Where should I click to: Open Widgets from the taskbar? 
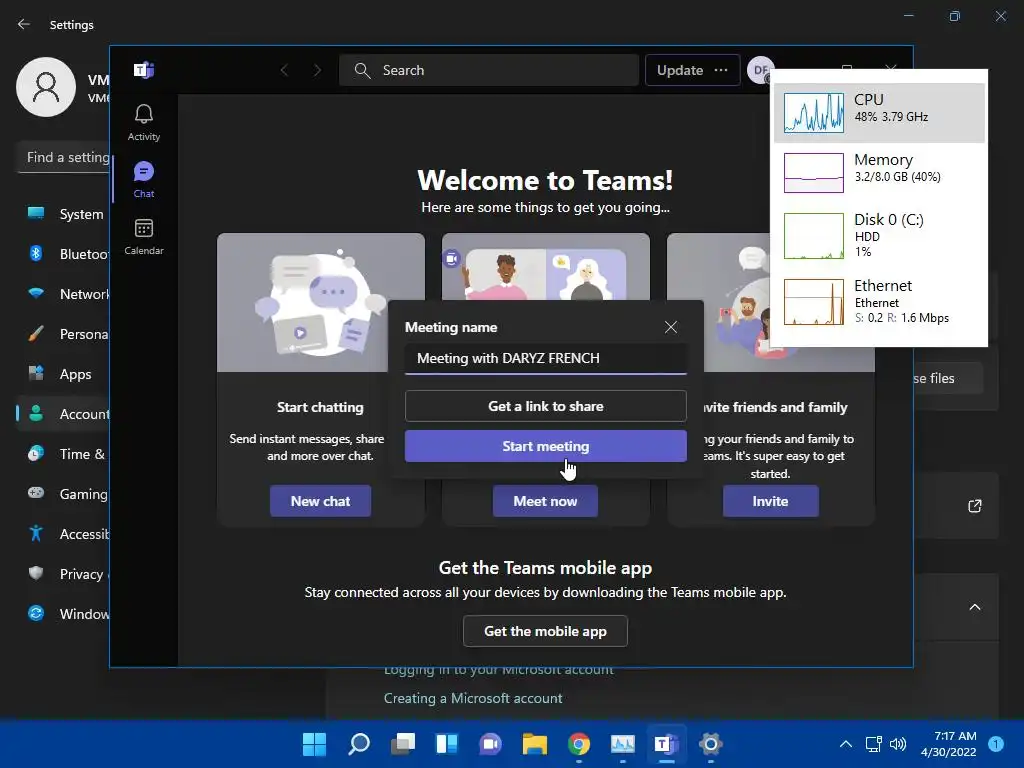[x=447, y=744]
